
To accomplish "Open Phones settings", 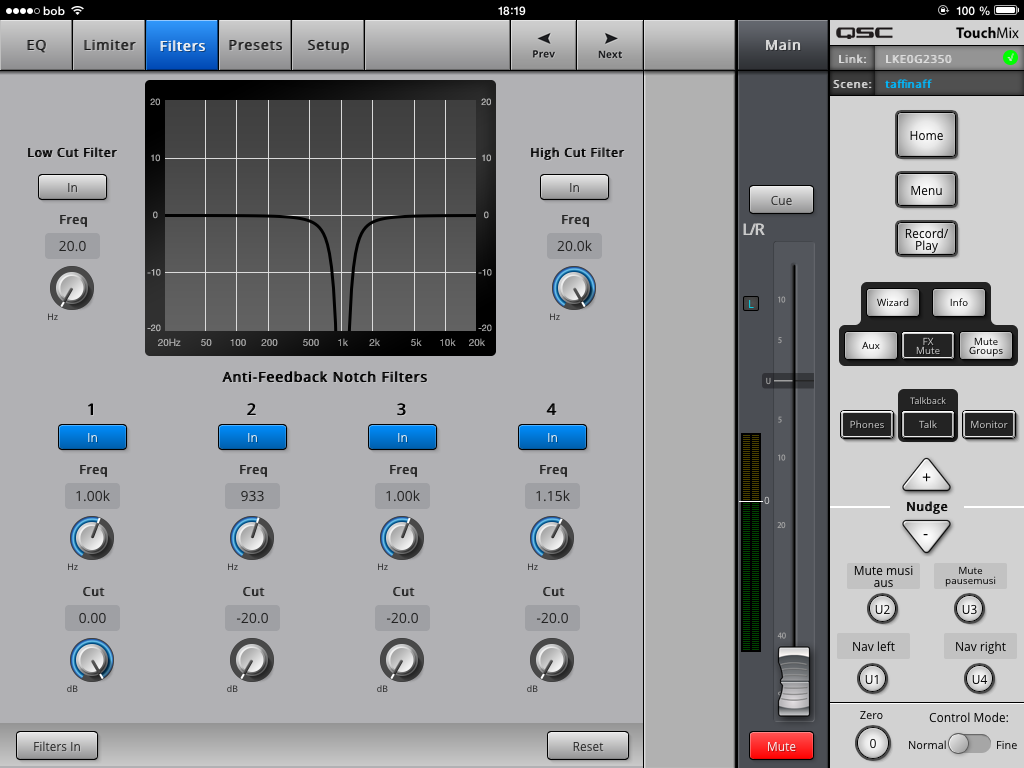I will click(867, 424).
